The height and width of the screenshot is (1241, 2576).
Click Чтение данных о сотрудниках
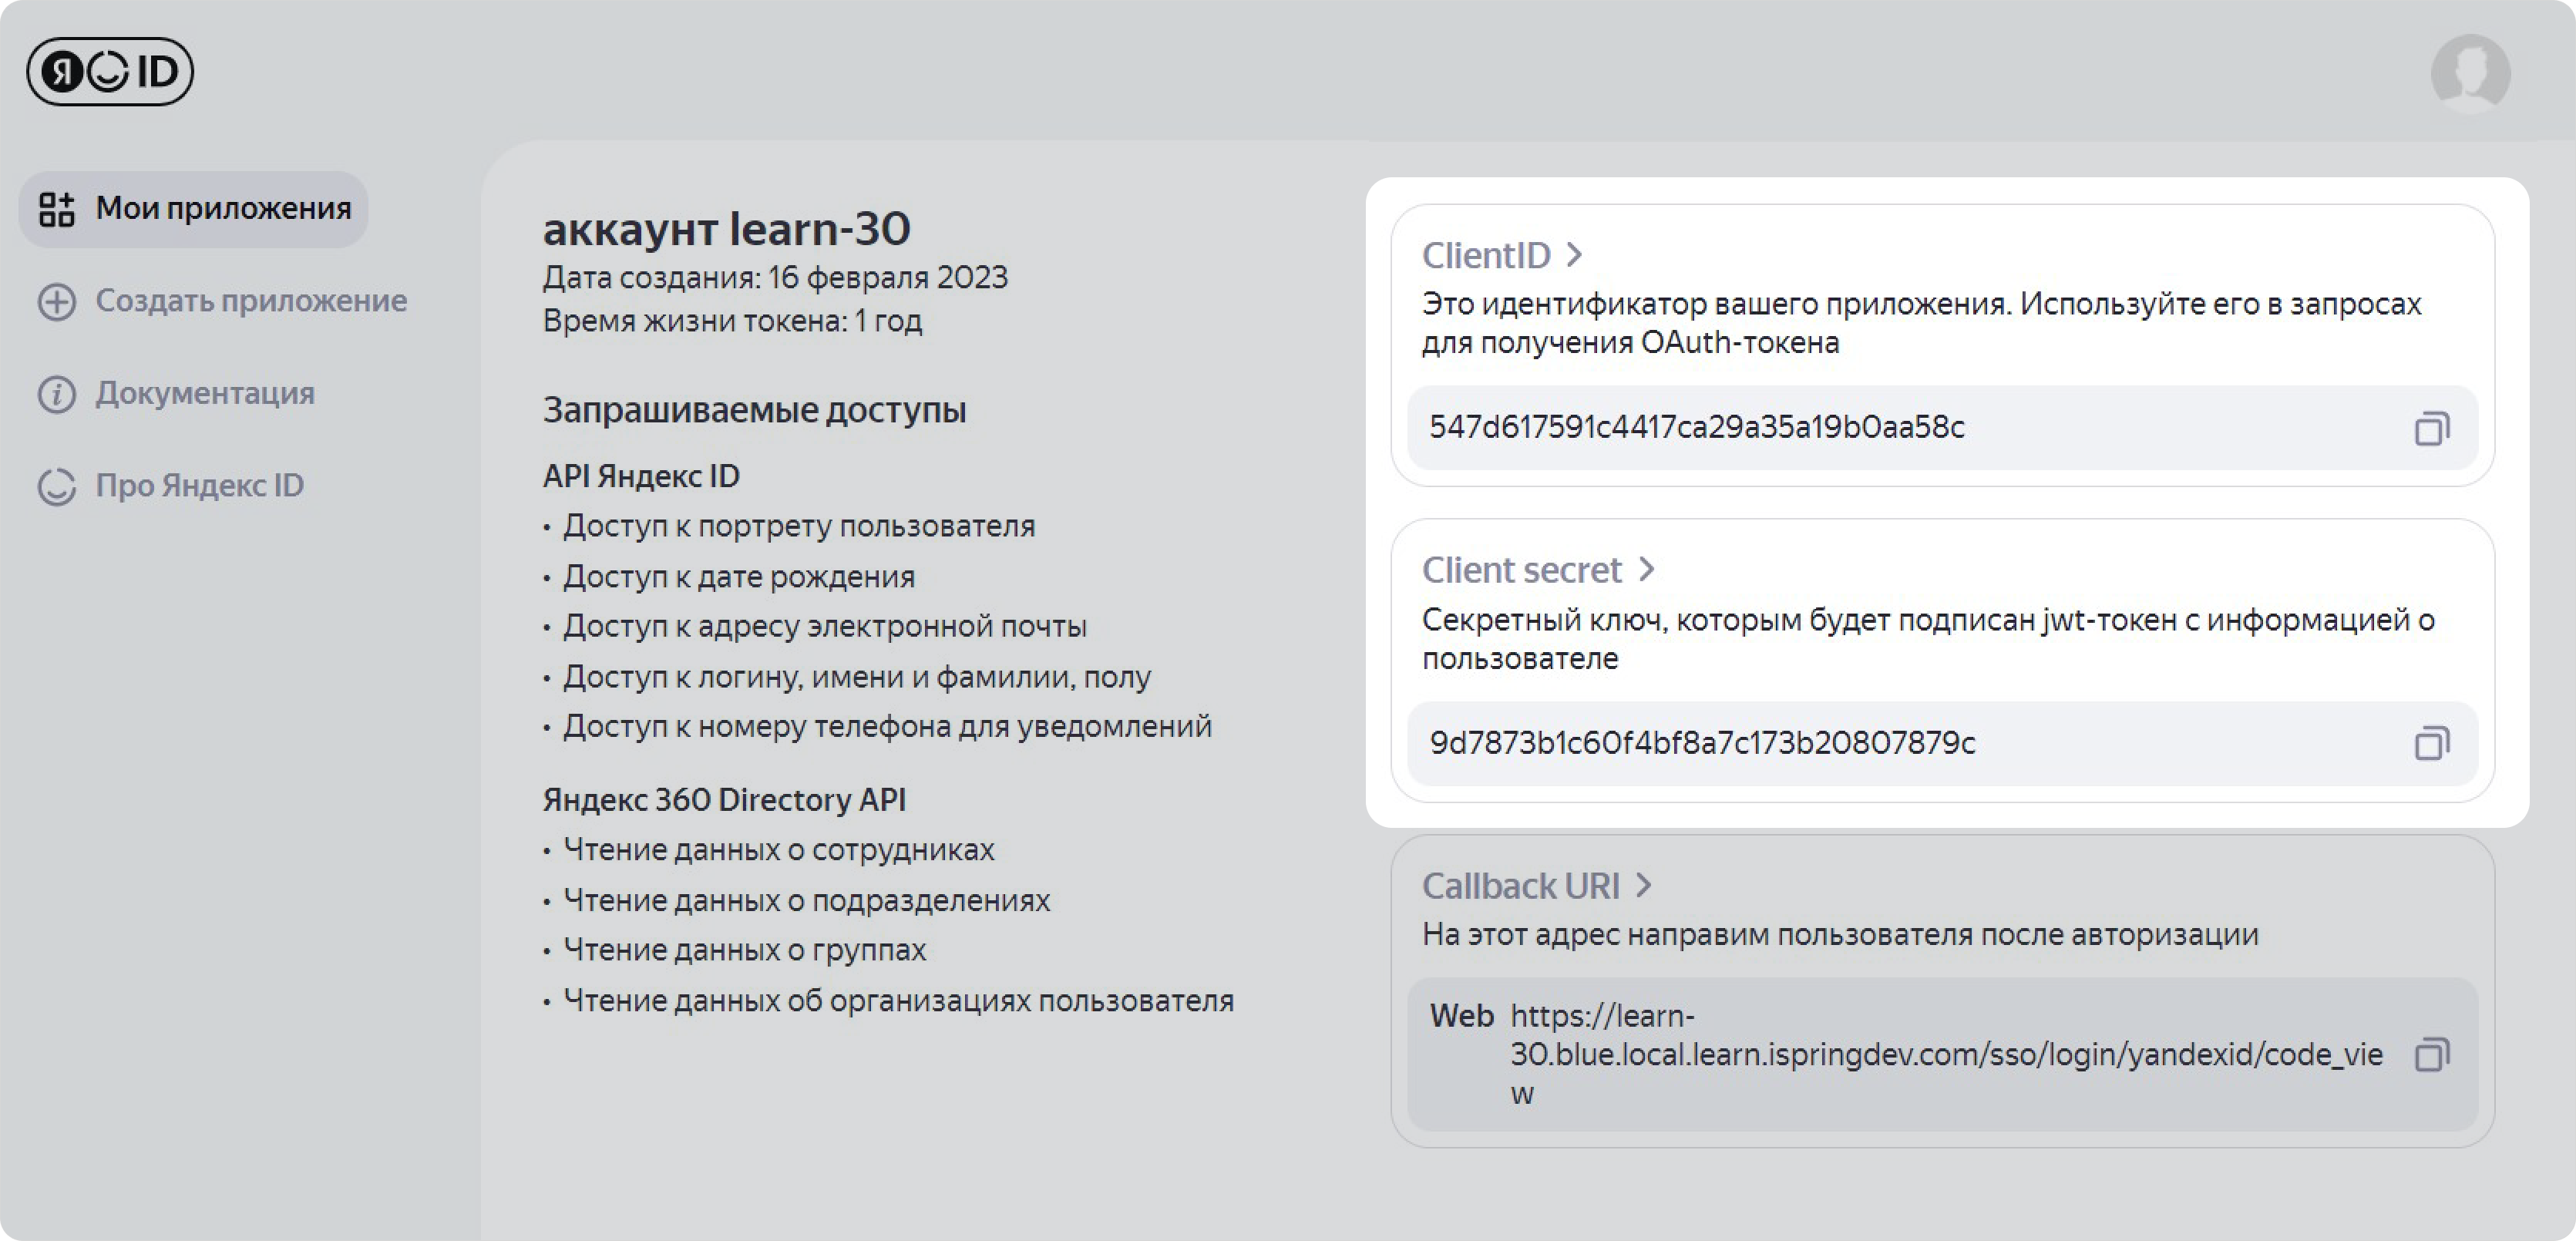pos(779,850)
